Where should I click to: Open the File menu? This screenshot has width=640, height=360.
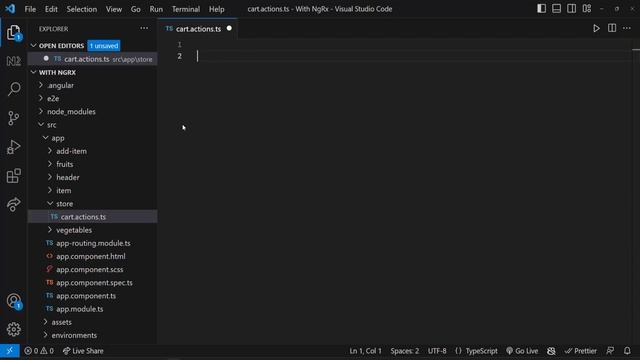point(30,9)
